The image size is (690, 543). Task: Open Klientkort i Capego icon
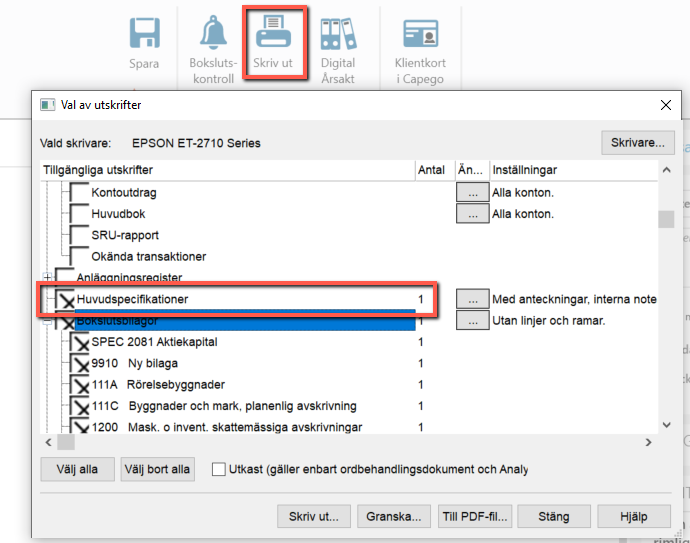click(x=421, y=33)
